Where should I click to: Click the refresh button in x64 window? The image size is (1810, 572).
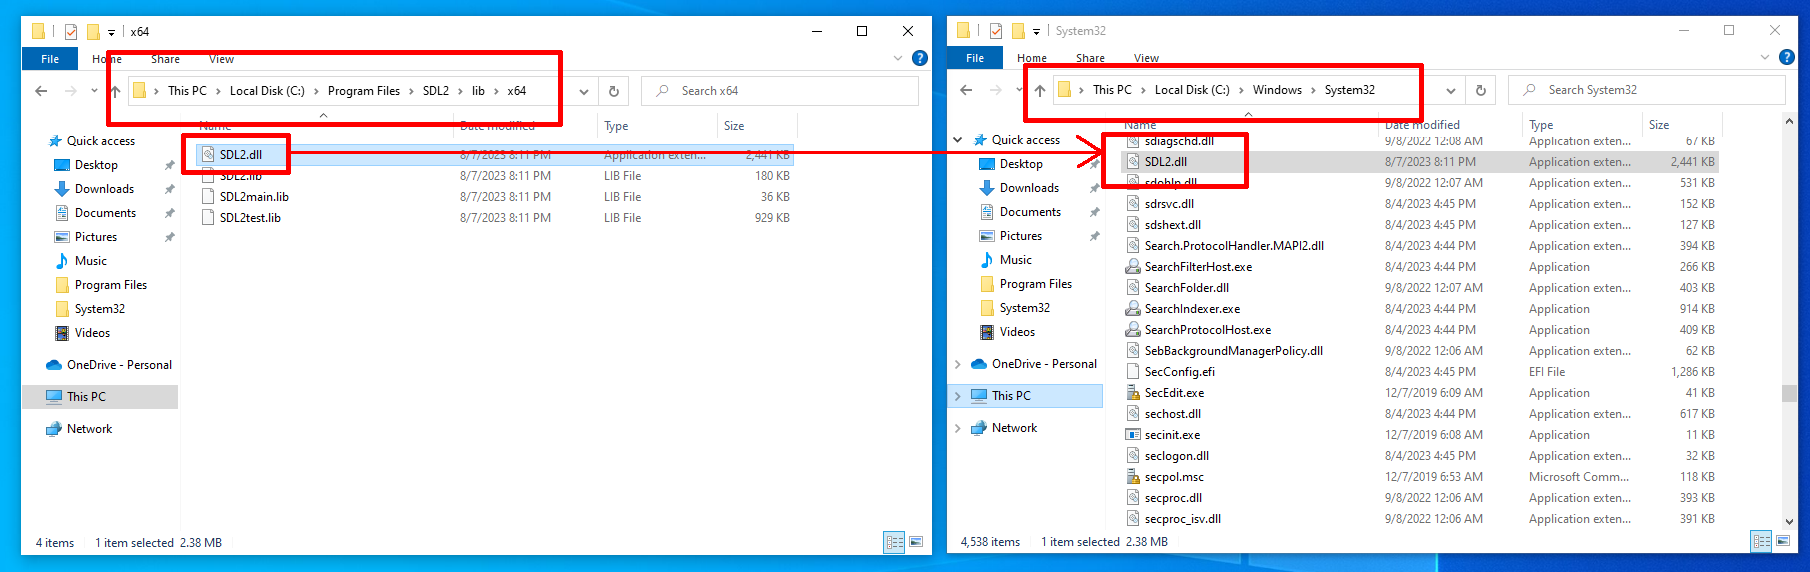pyautogui.click(x=614, y=91)
